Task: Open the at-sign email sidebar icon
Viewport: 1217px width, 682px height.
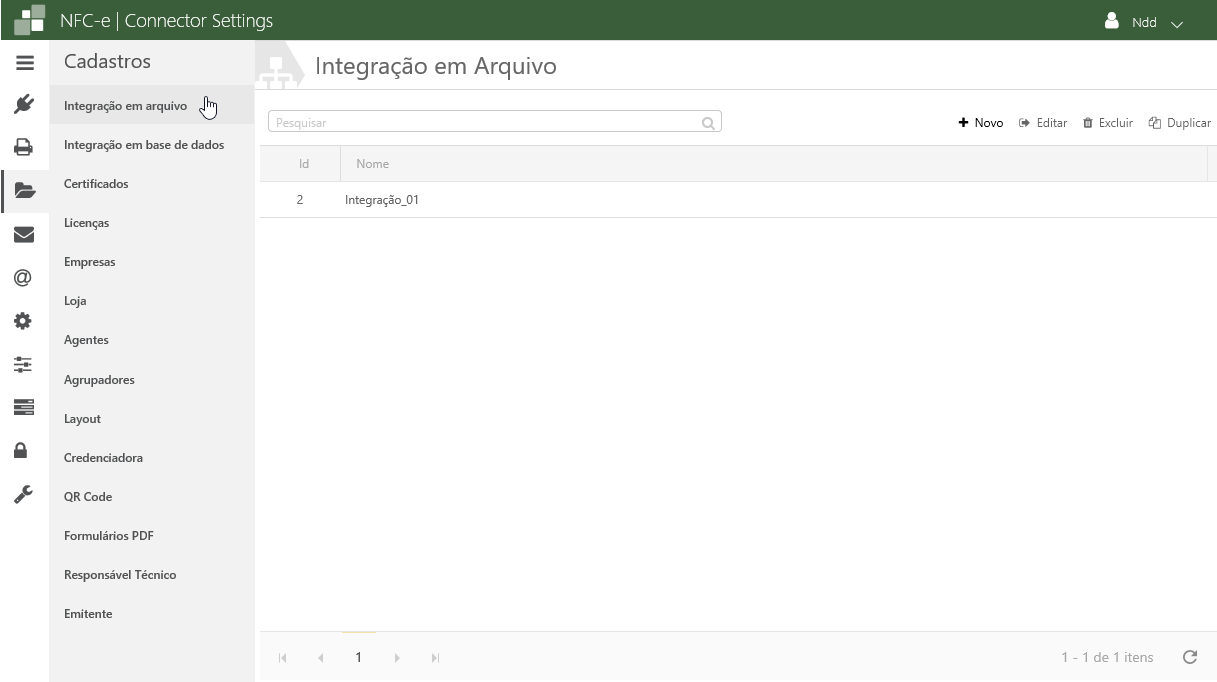Action: click(24, 277)
